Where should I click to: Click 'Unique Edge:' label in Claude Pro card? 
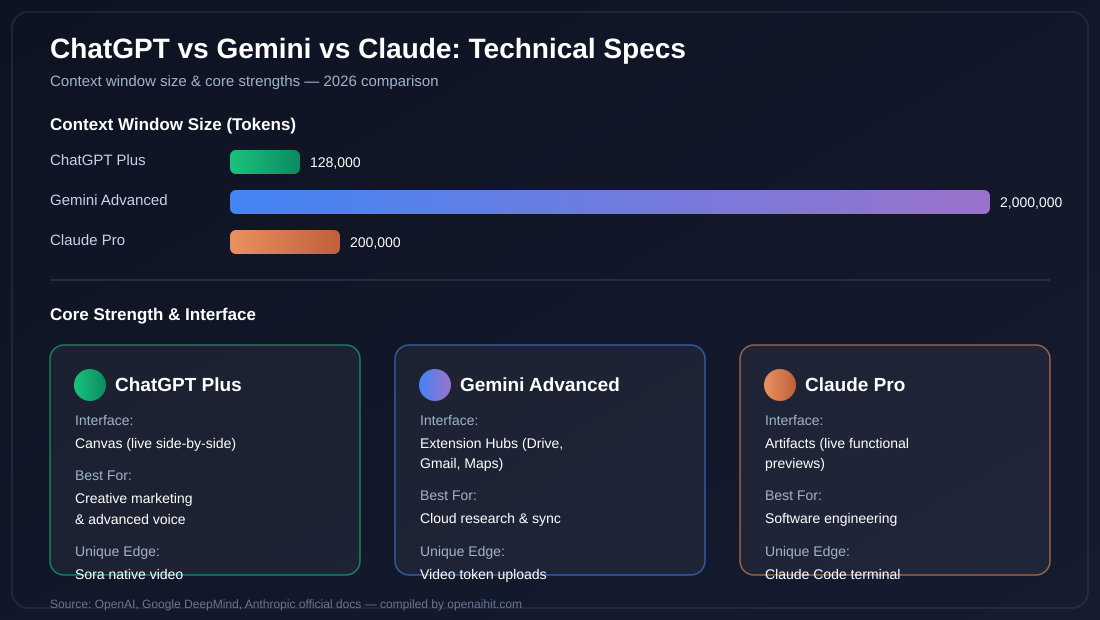pos(807,552)
